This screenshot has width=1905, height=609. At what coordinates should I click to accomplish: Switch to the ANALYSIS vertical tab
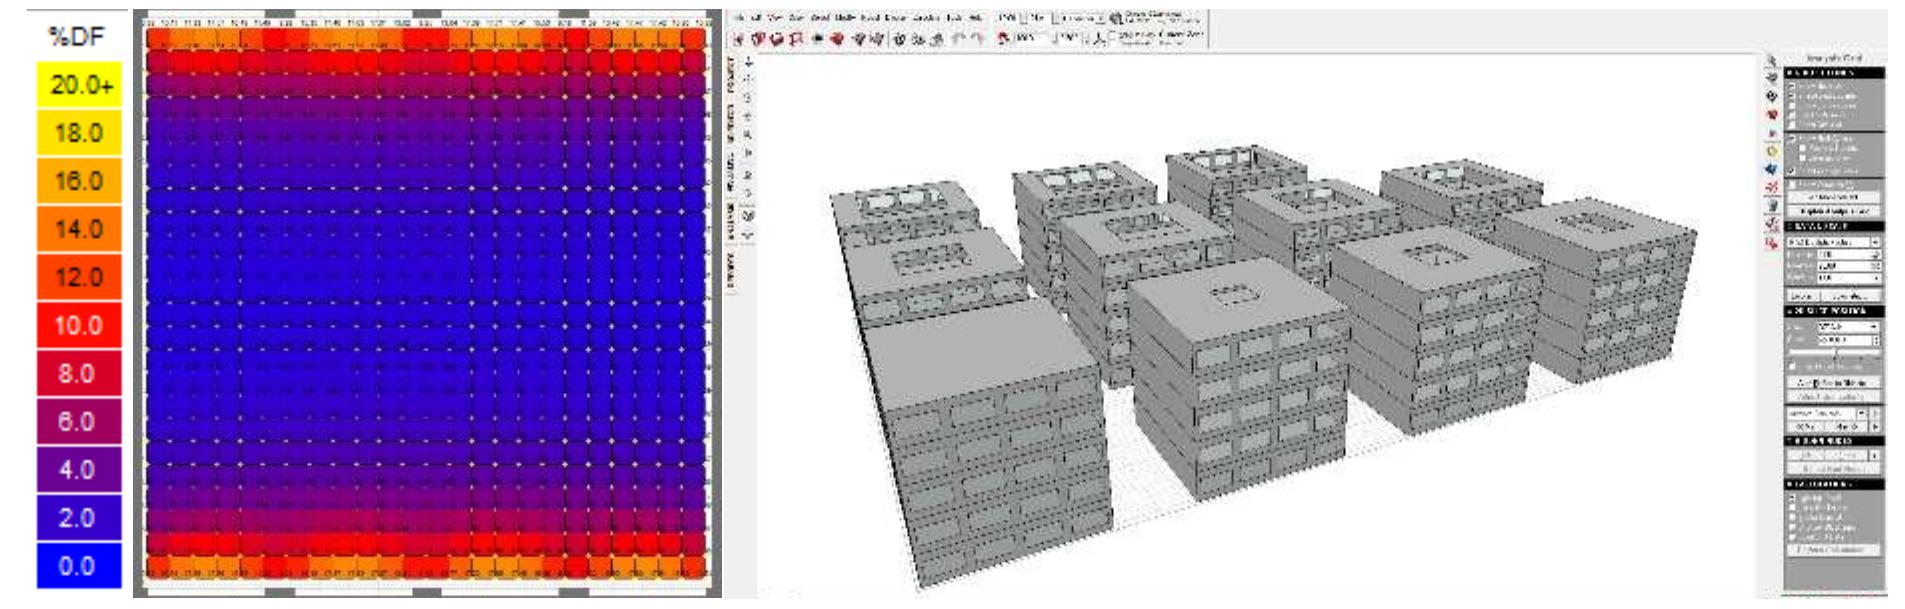pyautogui.click(x=731, y=221)
